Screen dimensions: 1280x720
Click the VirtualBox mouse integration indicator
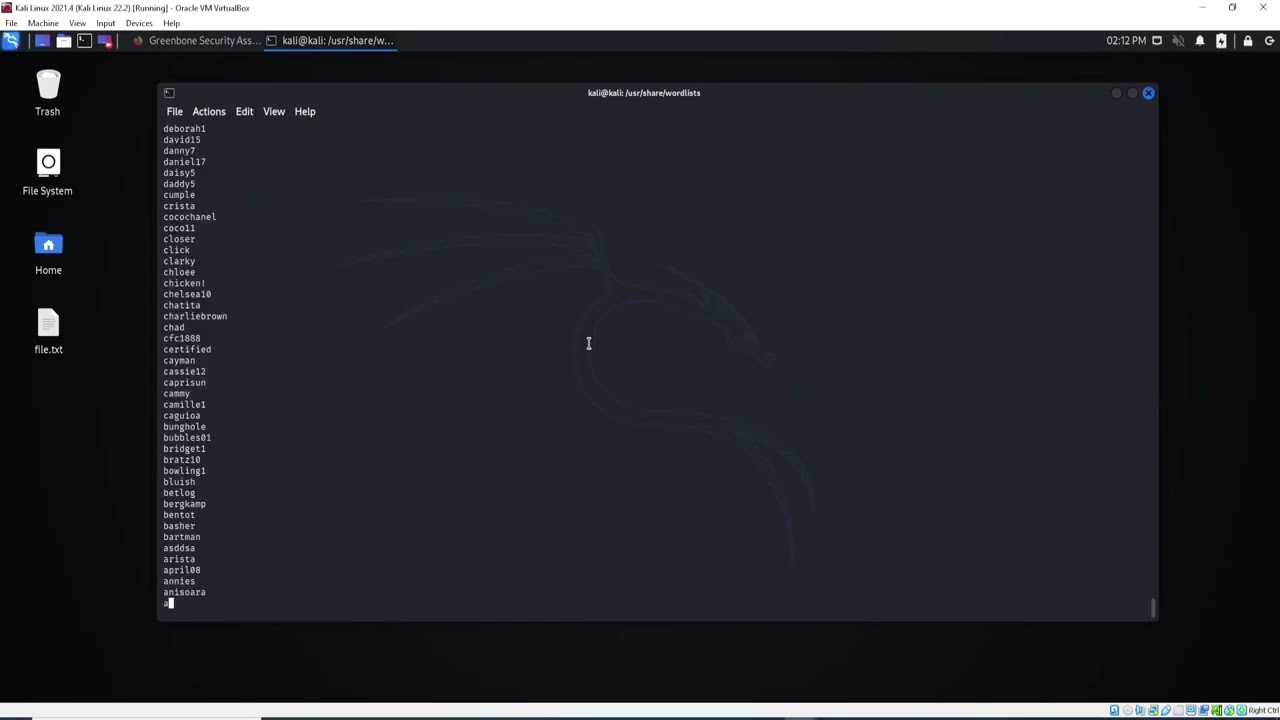pos(1229,710)
